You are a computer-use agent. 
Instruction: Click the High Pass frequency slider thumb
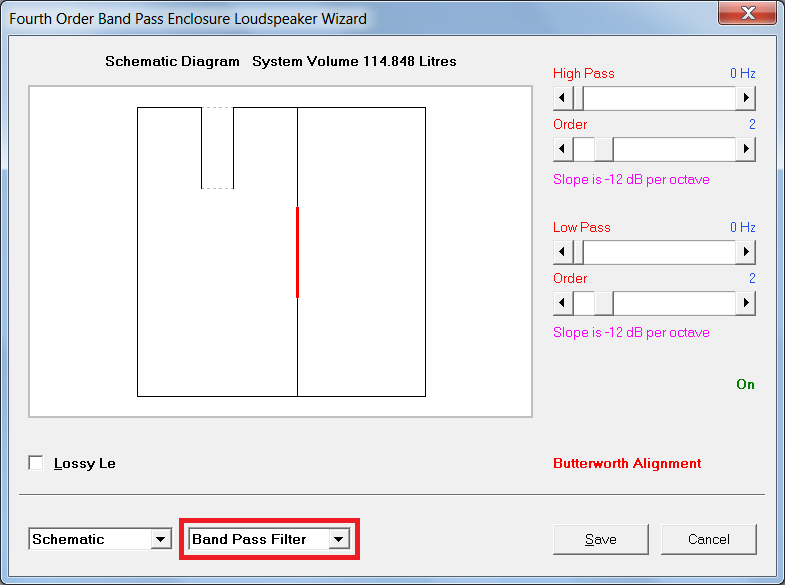[578, 98]
